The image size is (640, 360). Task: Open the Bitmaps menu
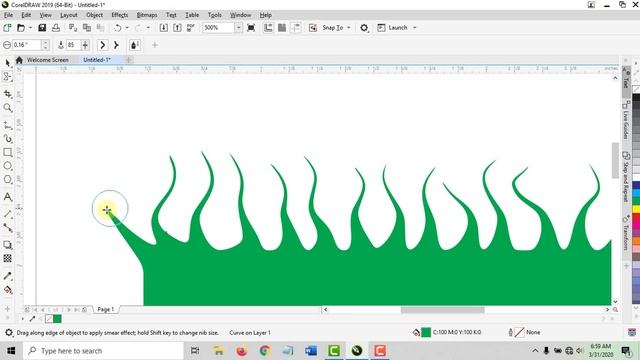147,15
